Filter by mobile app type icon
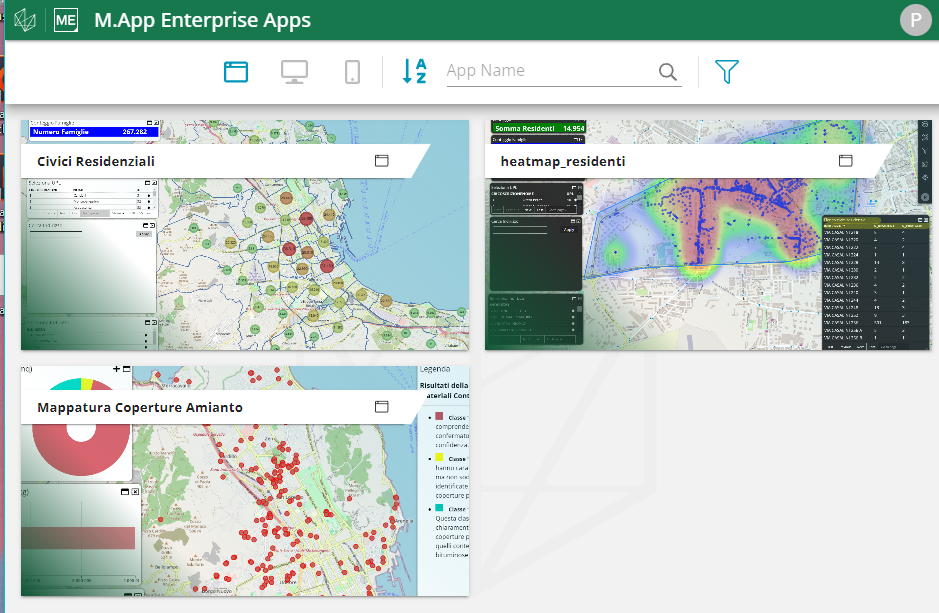 click(353, 72)
